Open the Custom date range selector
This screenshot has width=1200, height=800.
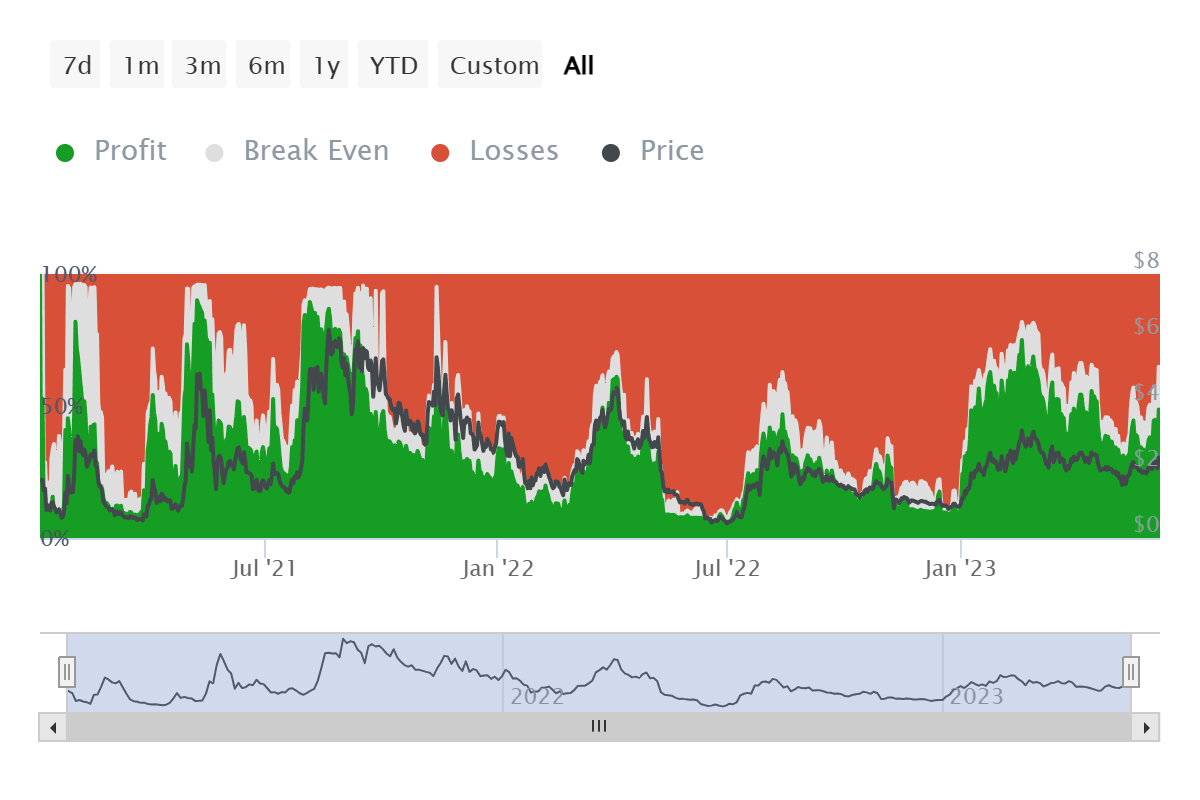pyautogui.click(x=491, y=64)
